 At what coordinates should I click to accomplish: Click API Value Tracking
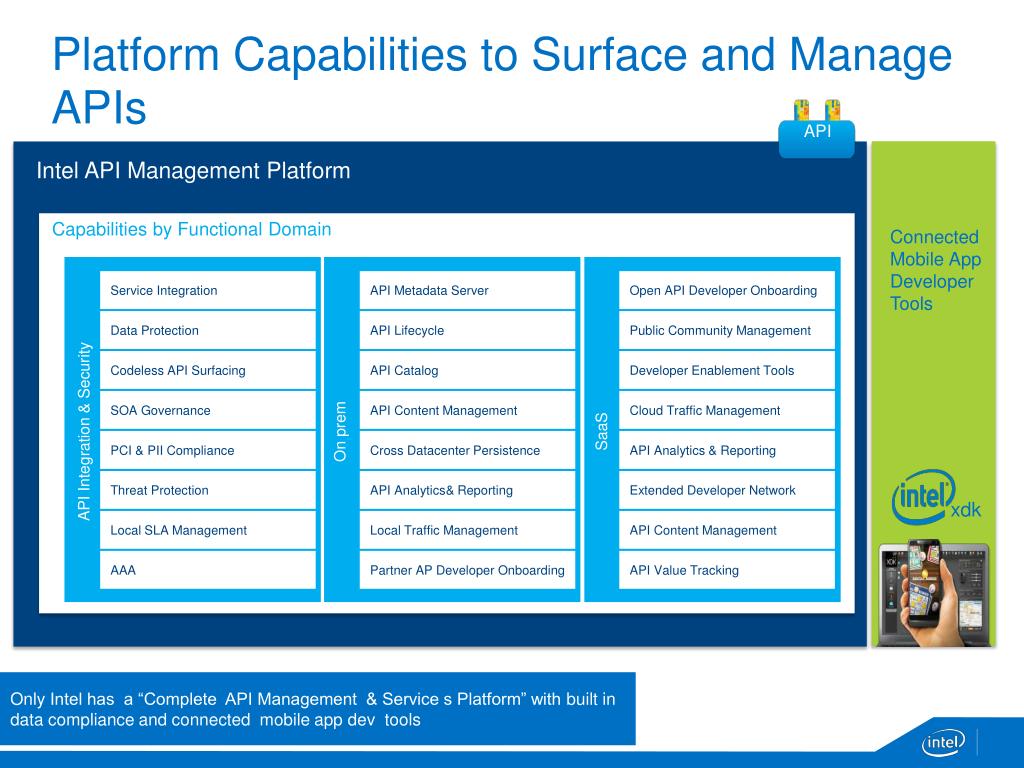pos(727,569)
